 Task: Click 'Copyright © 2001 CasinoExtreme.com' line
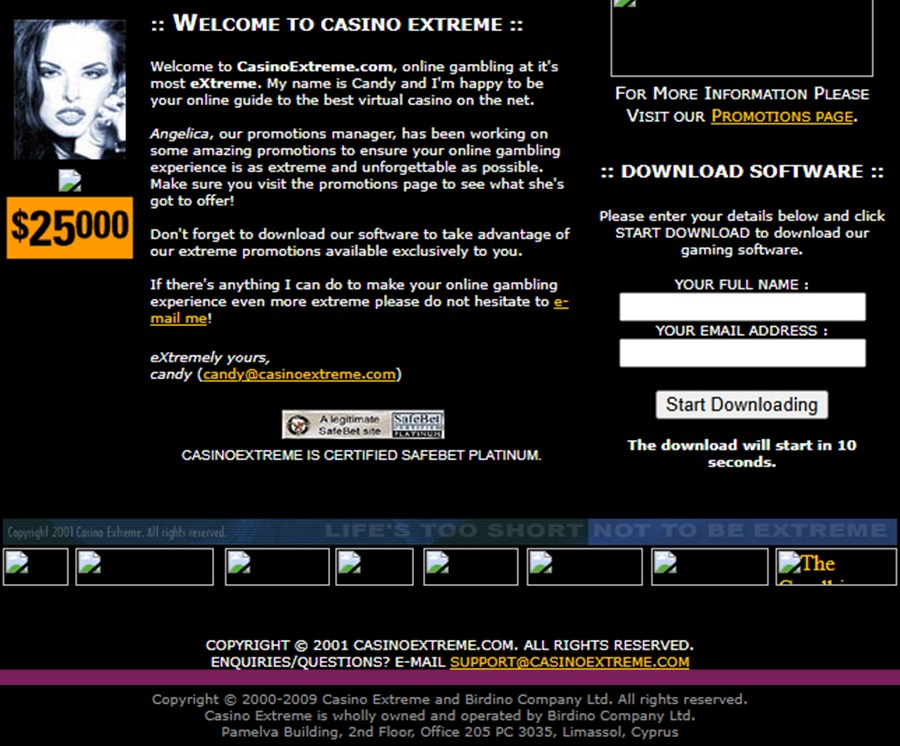pyautogui.click(x=449, y=645)
